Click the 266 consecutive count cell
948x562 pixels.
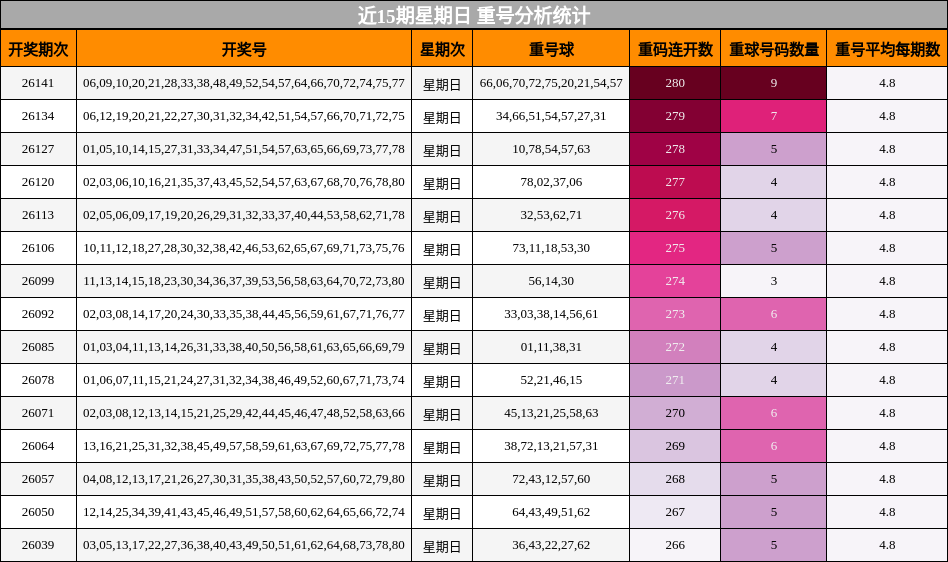[x=675, y=545]
